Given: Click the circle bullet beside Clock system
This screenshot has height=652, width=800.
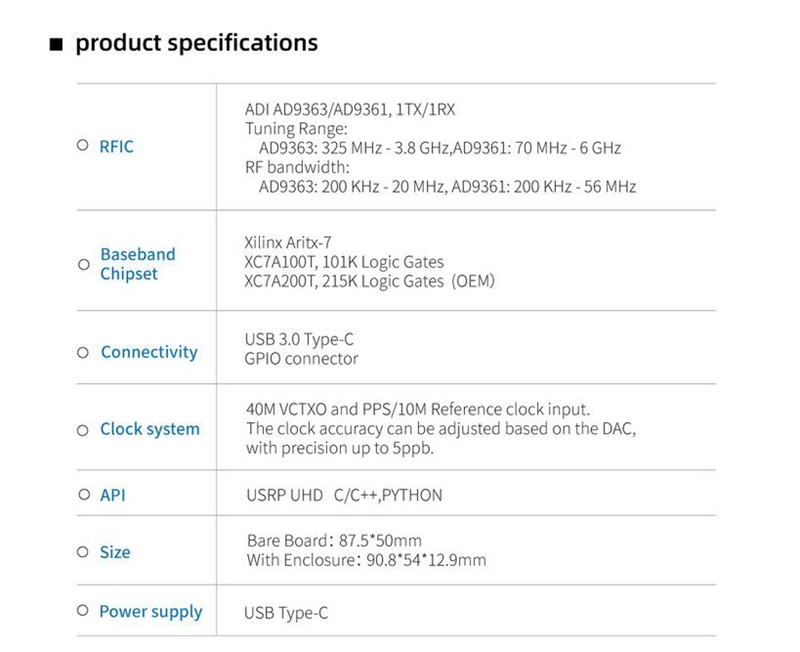Looking at the screenshot, I should click(x=83, y=430).
